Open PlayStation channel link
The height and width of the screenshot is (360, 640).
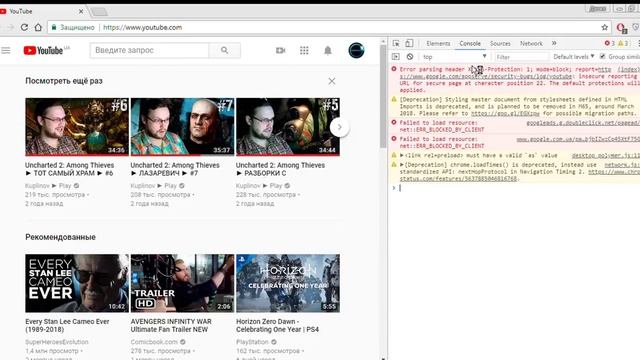[x=252, y=342]
